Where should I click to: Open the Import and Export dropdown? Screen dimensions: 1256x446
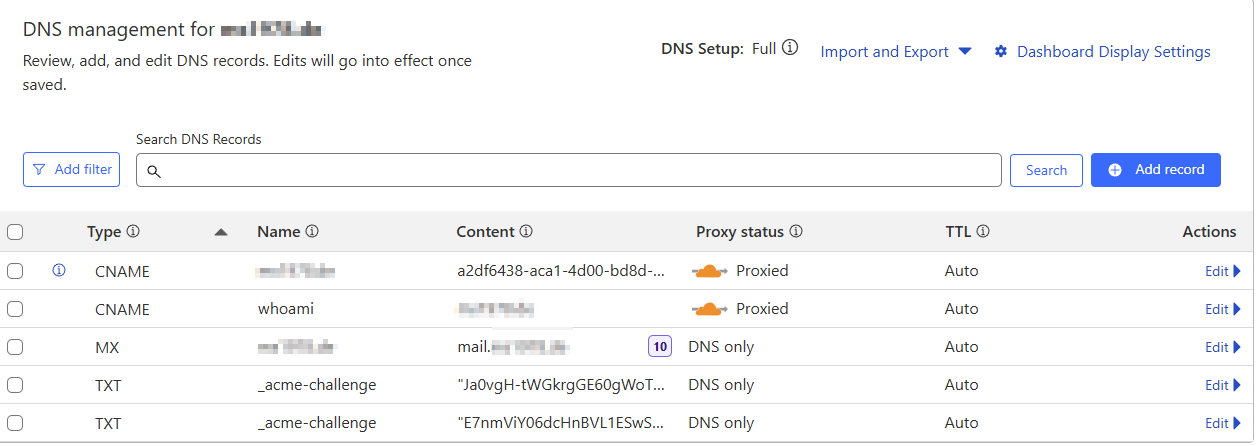click(895, 52)
